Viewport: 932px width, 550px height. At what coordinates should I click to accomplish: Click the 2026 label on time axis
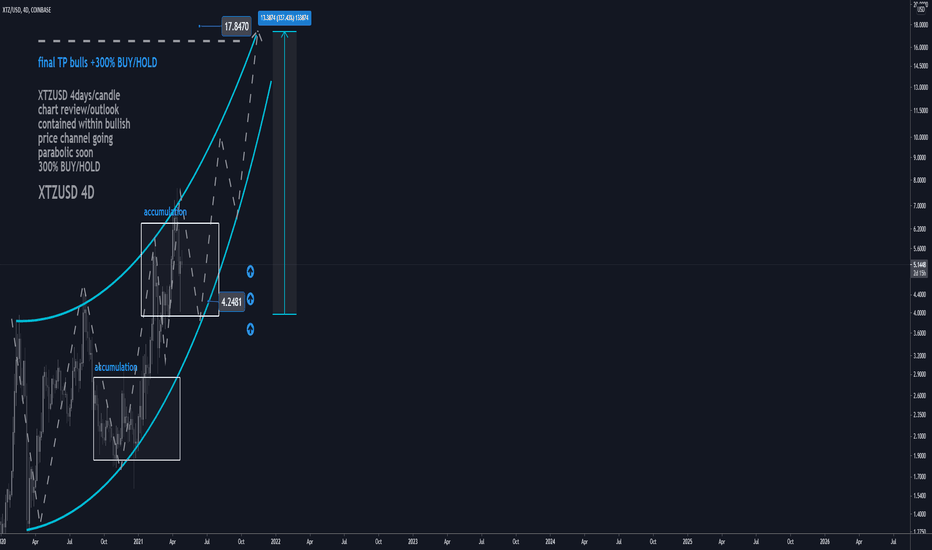tap(825, 542)
